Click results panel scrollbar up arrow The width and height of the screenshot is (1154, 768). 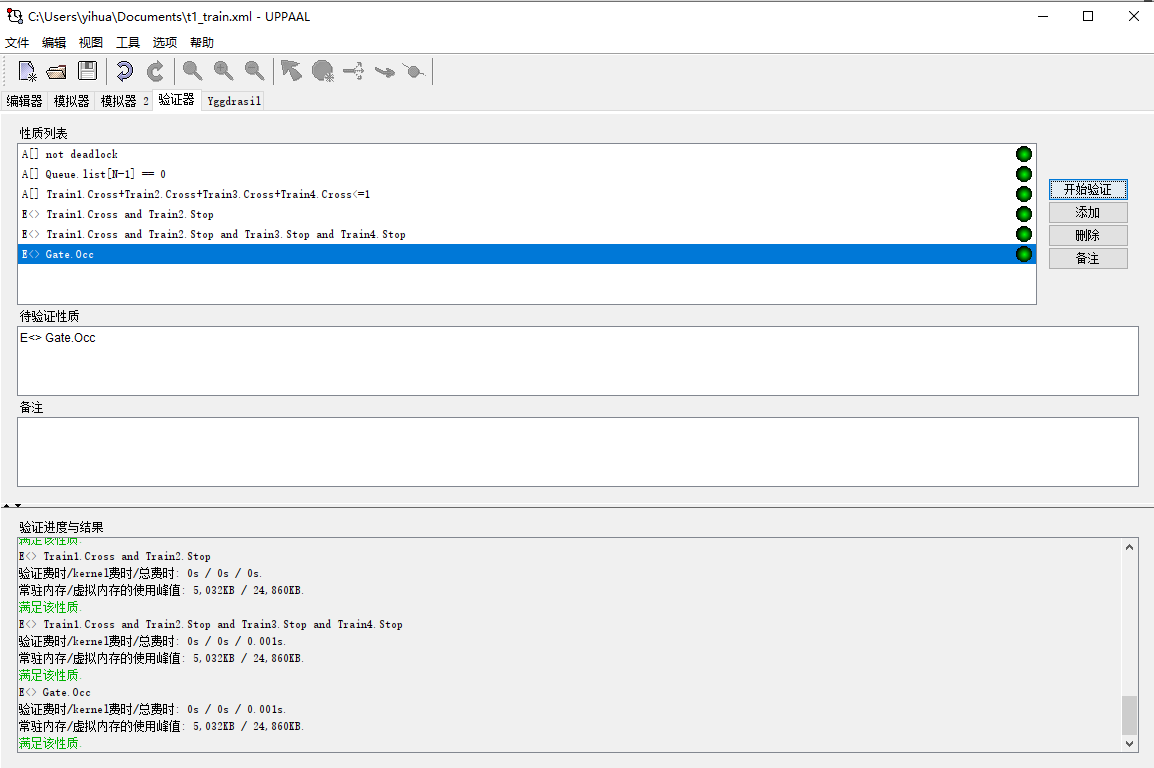click(1130, 547)
